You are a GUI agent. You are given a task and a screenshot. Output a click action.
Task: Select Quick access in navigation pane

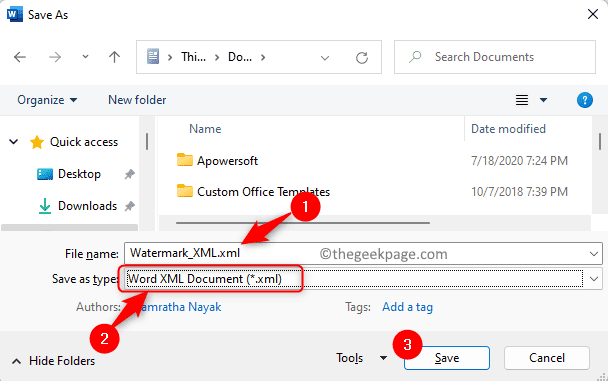pos(84,142)
